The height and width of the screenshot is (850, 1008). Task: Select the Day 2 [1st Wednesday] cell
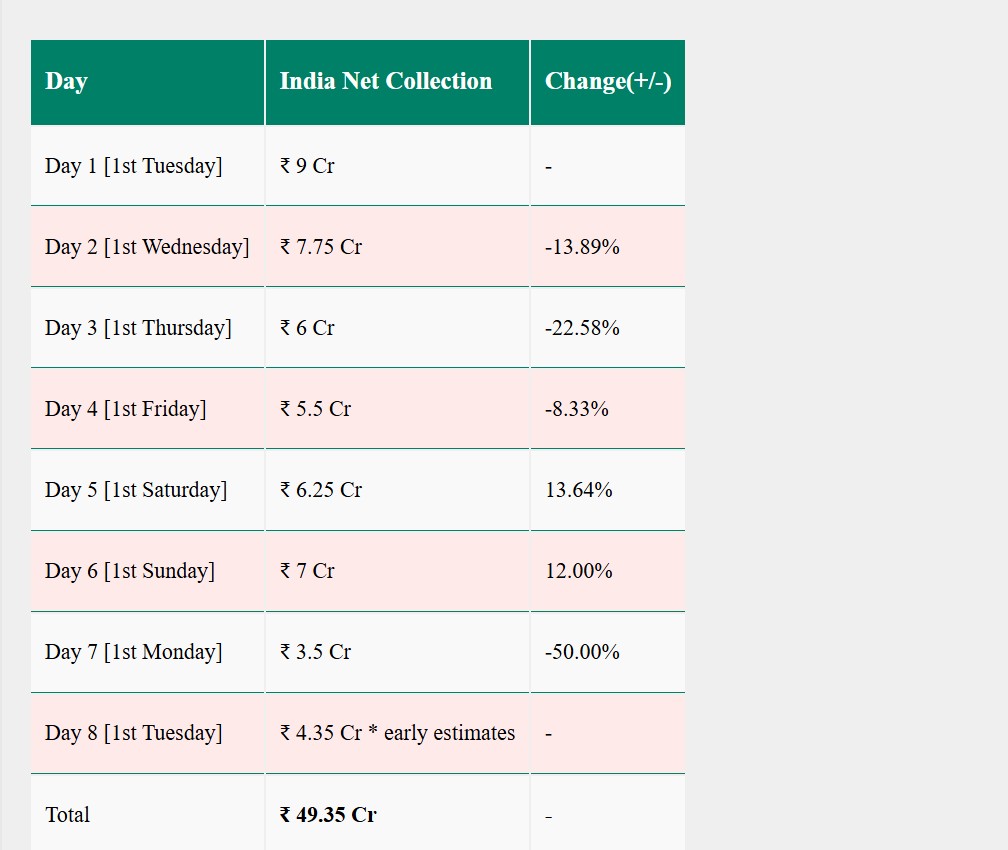pos(147,247)
